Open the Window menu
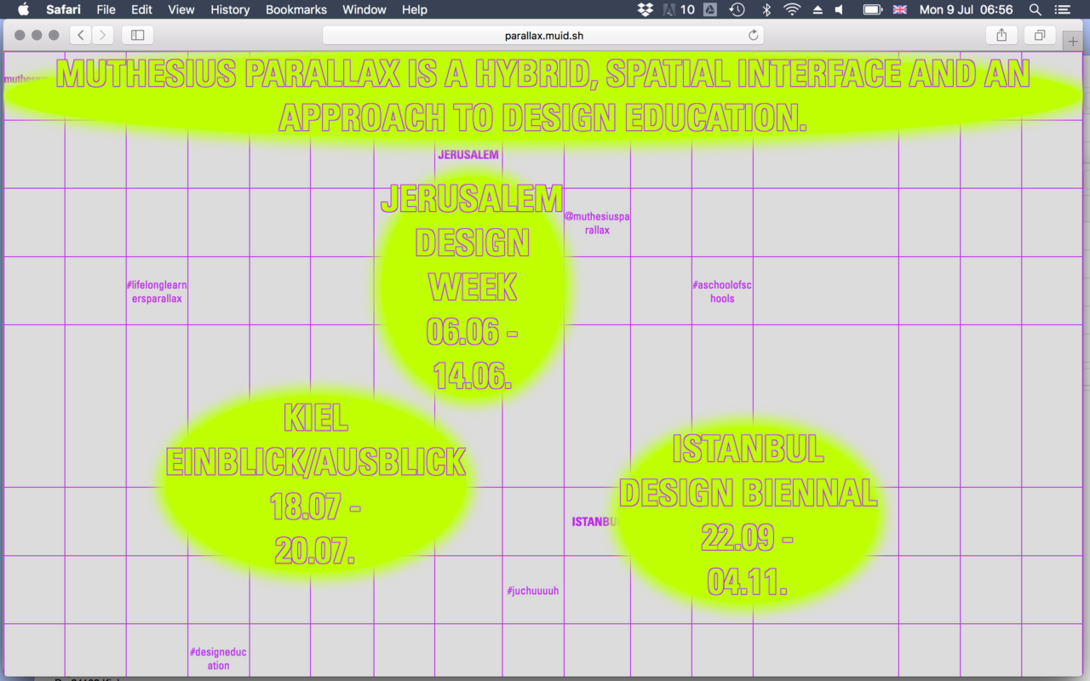The height and width of the screenshot is (681, 1090). [364, 10]
